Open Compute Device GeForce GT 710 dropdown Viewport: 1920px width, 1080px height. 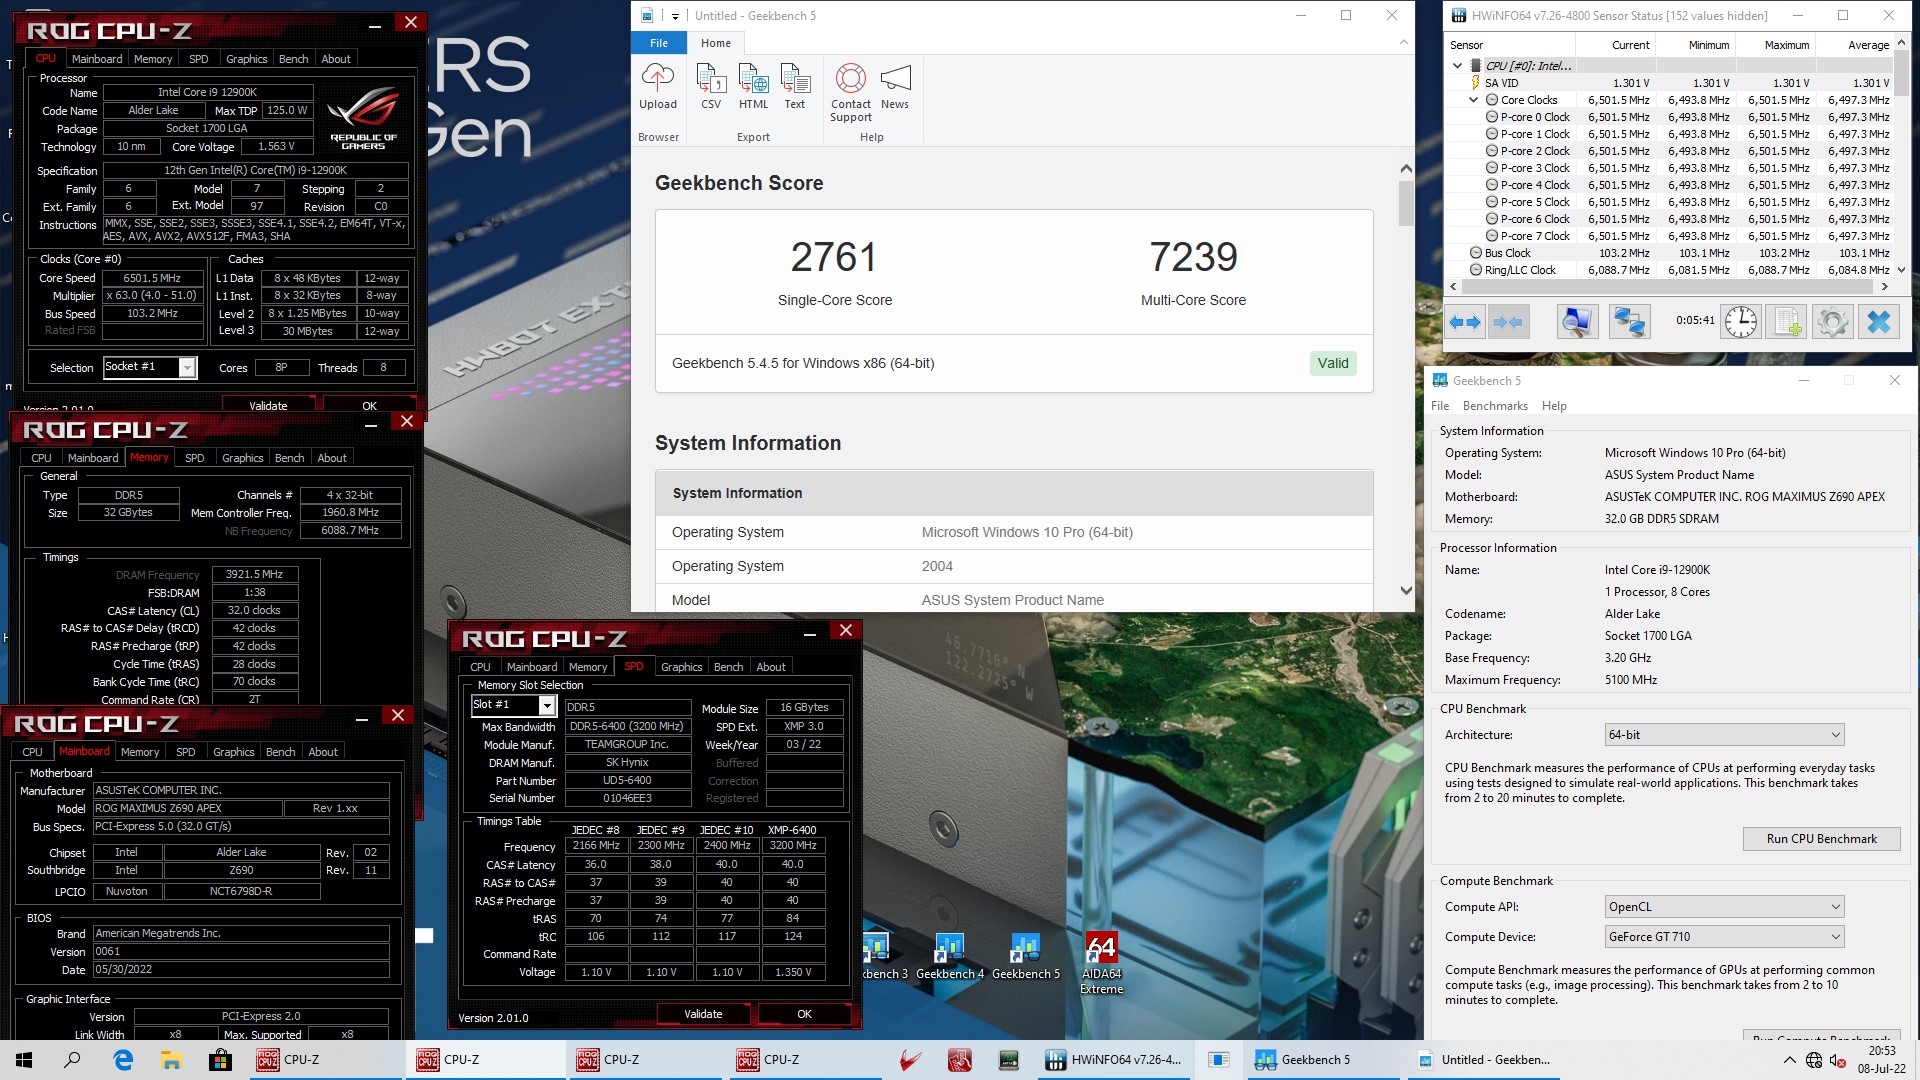[1724, 937]
